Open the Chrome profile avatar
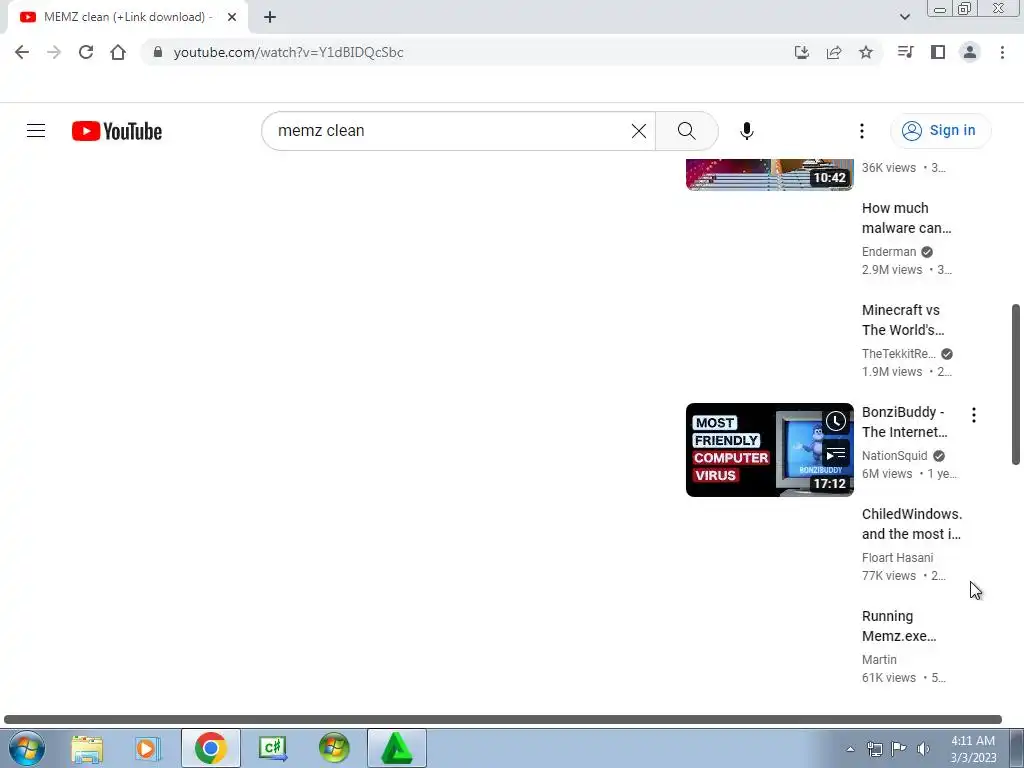 (970, 52)
